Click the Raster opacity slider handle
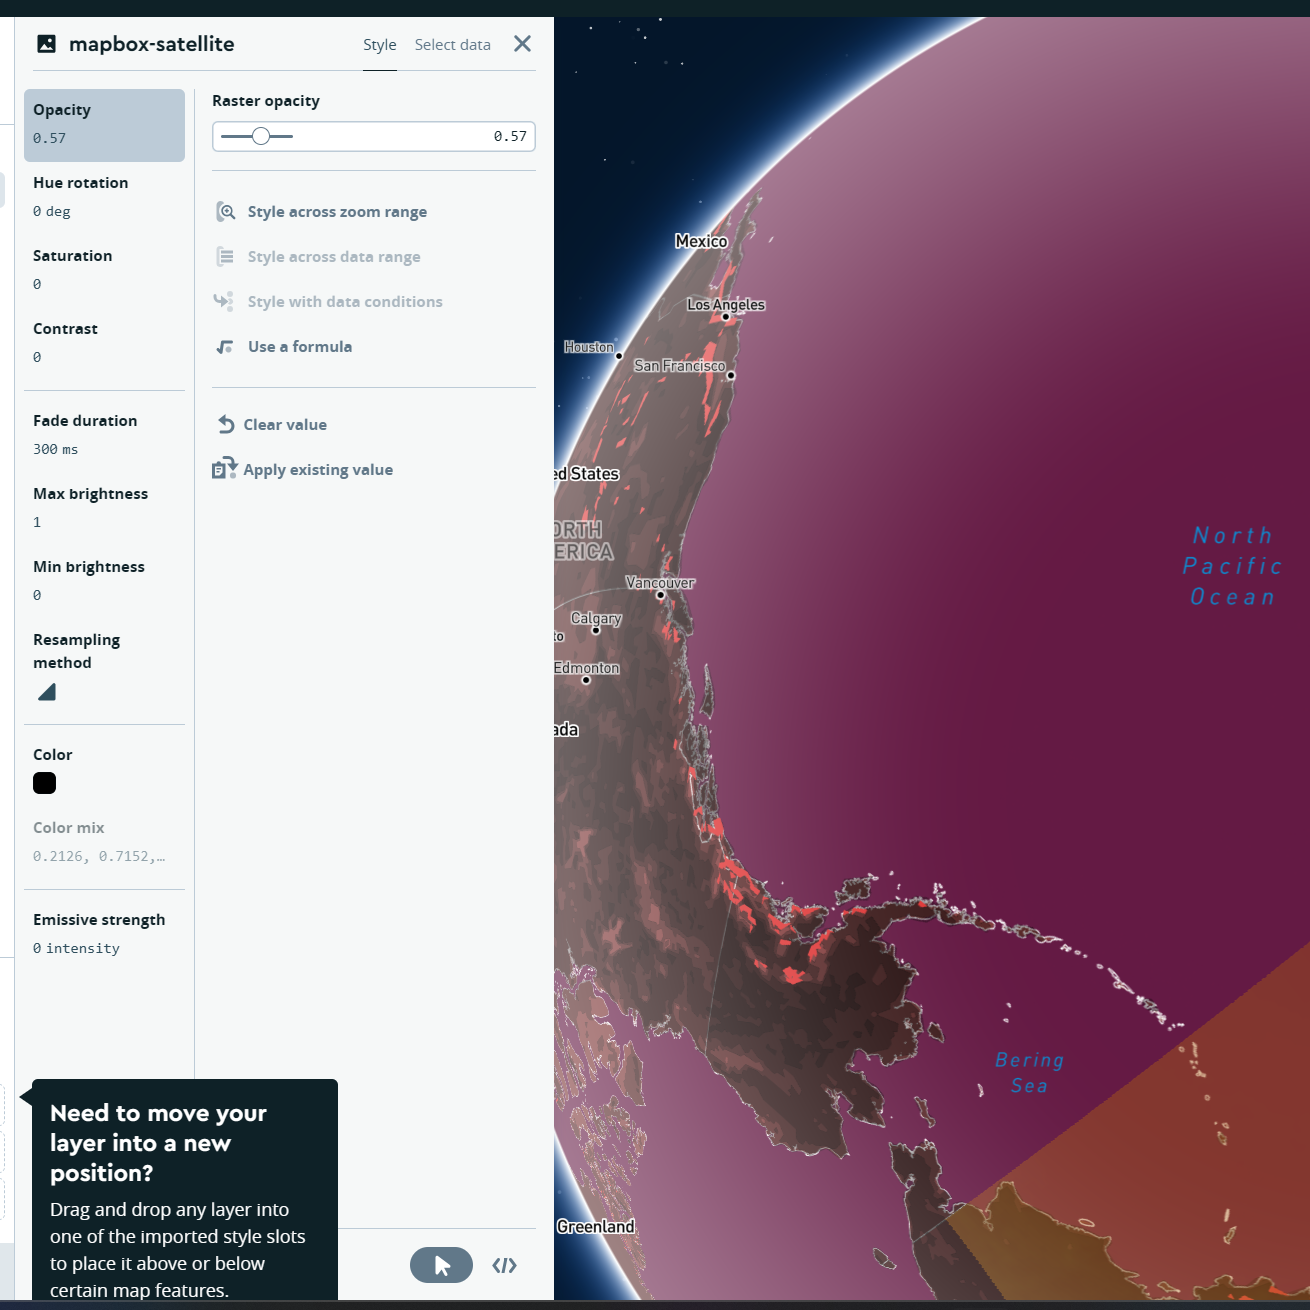The image size is (1310, 1310). pyautogui.click(x=263, y=135)
